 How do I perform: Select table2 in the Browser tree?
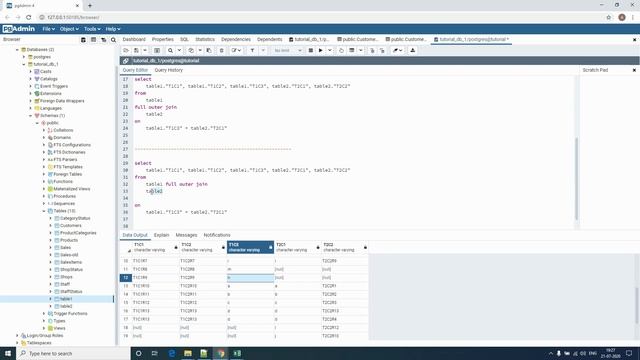click(66, 306)
